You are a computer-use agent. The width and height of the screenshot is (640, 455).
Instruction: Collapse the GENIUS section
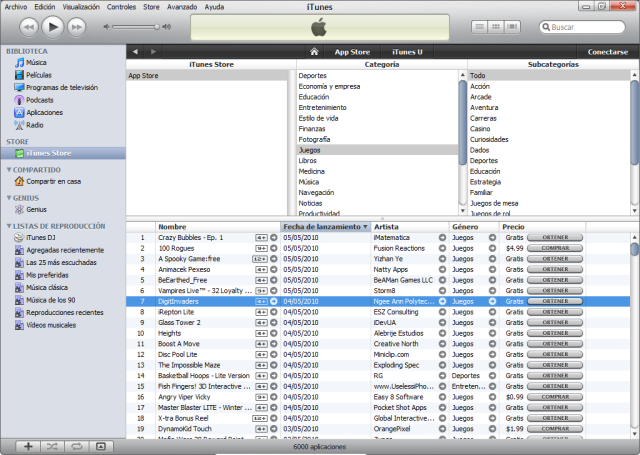[x=9, y=198]
